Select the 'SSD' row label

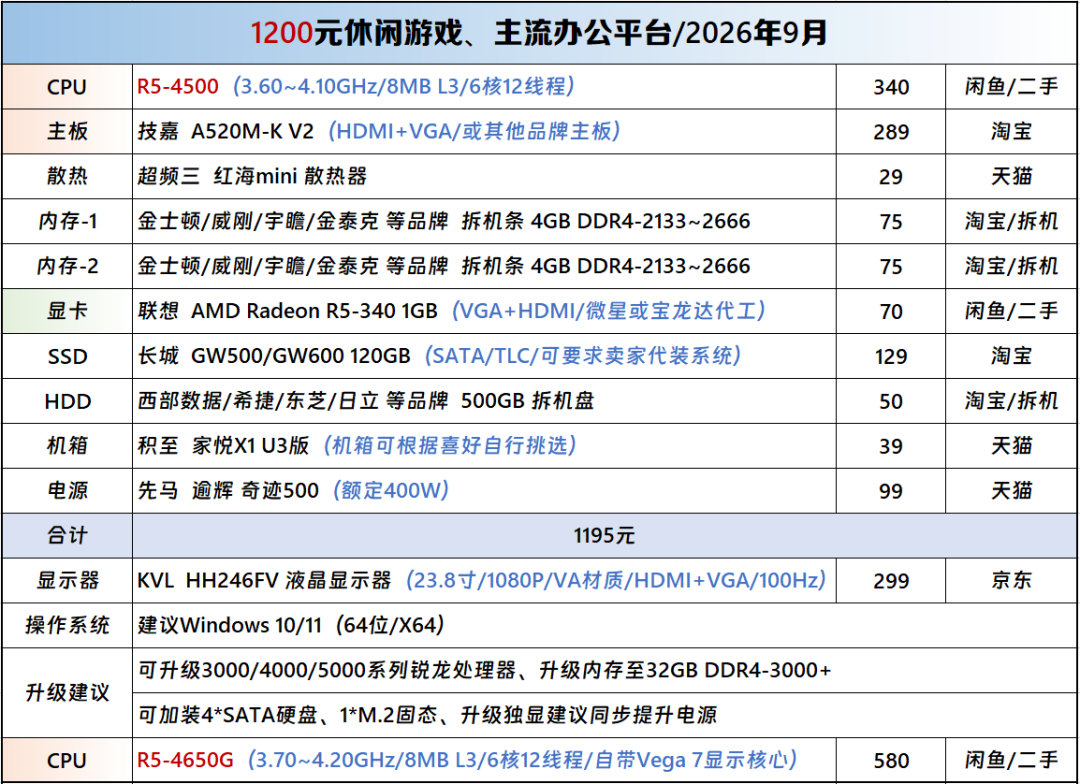pyautogui.click(x=67, y=356)
